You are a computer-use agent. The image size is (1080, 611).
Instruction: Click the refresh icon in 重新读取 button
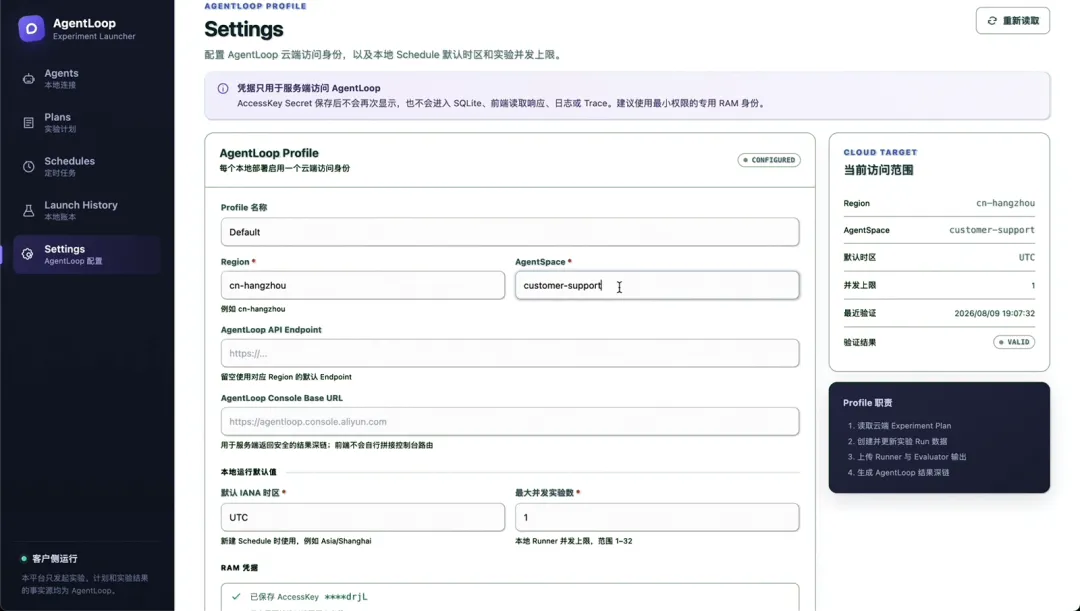point(992,21)
